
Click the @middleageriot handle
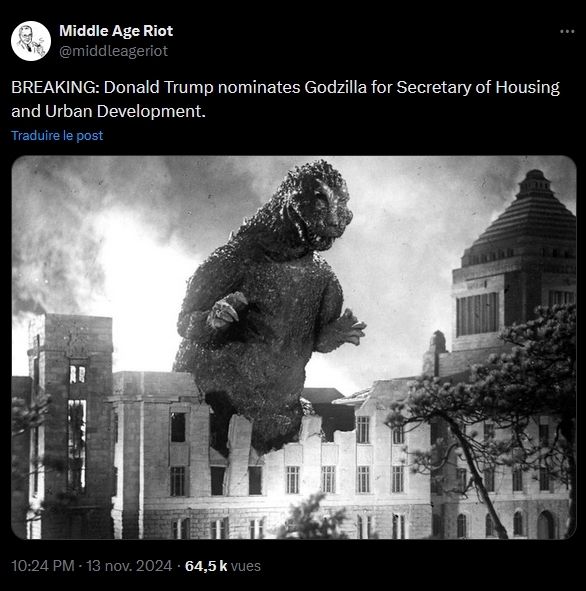coord(113,51)
